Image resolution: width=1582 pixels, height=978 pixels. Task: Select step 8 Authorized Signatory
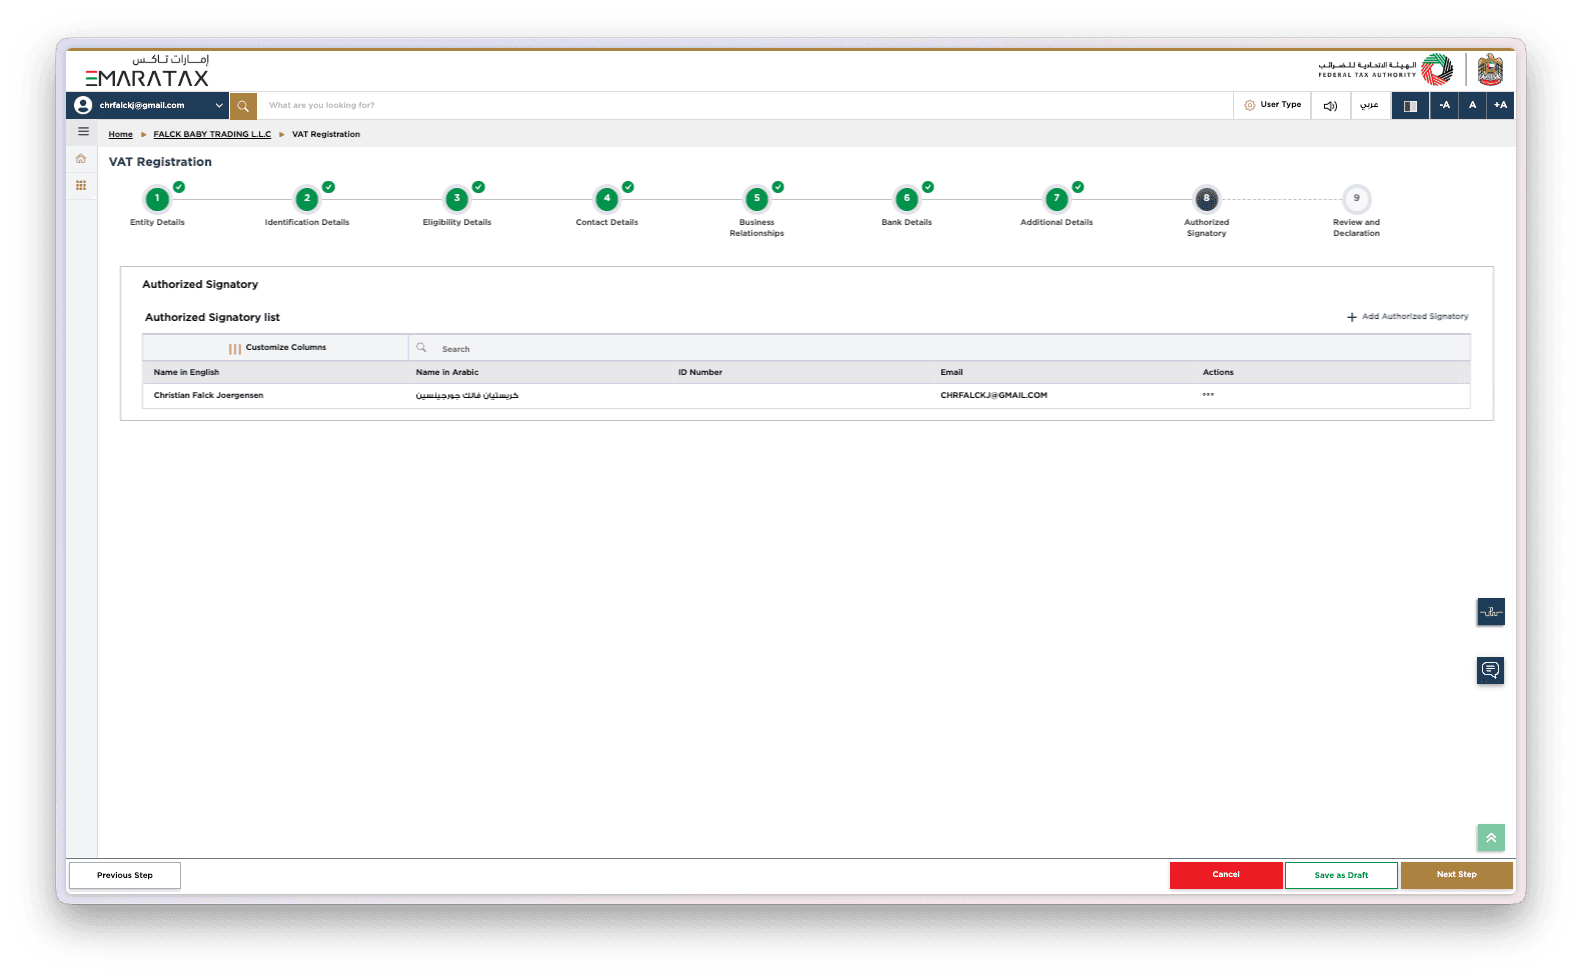(x=1207, y=198)
